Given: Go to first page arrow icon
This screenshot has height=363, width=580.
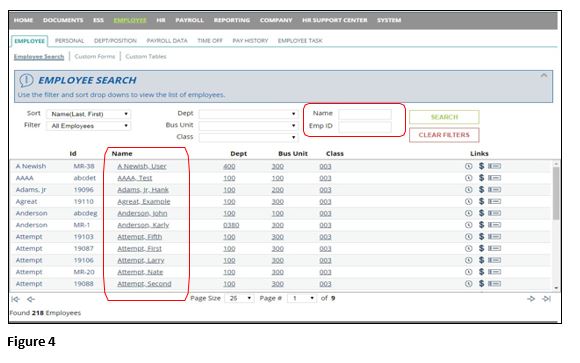Looking at the screenshot, I should (x=15, y=299).
